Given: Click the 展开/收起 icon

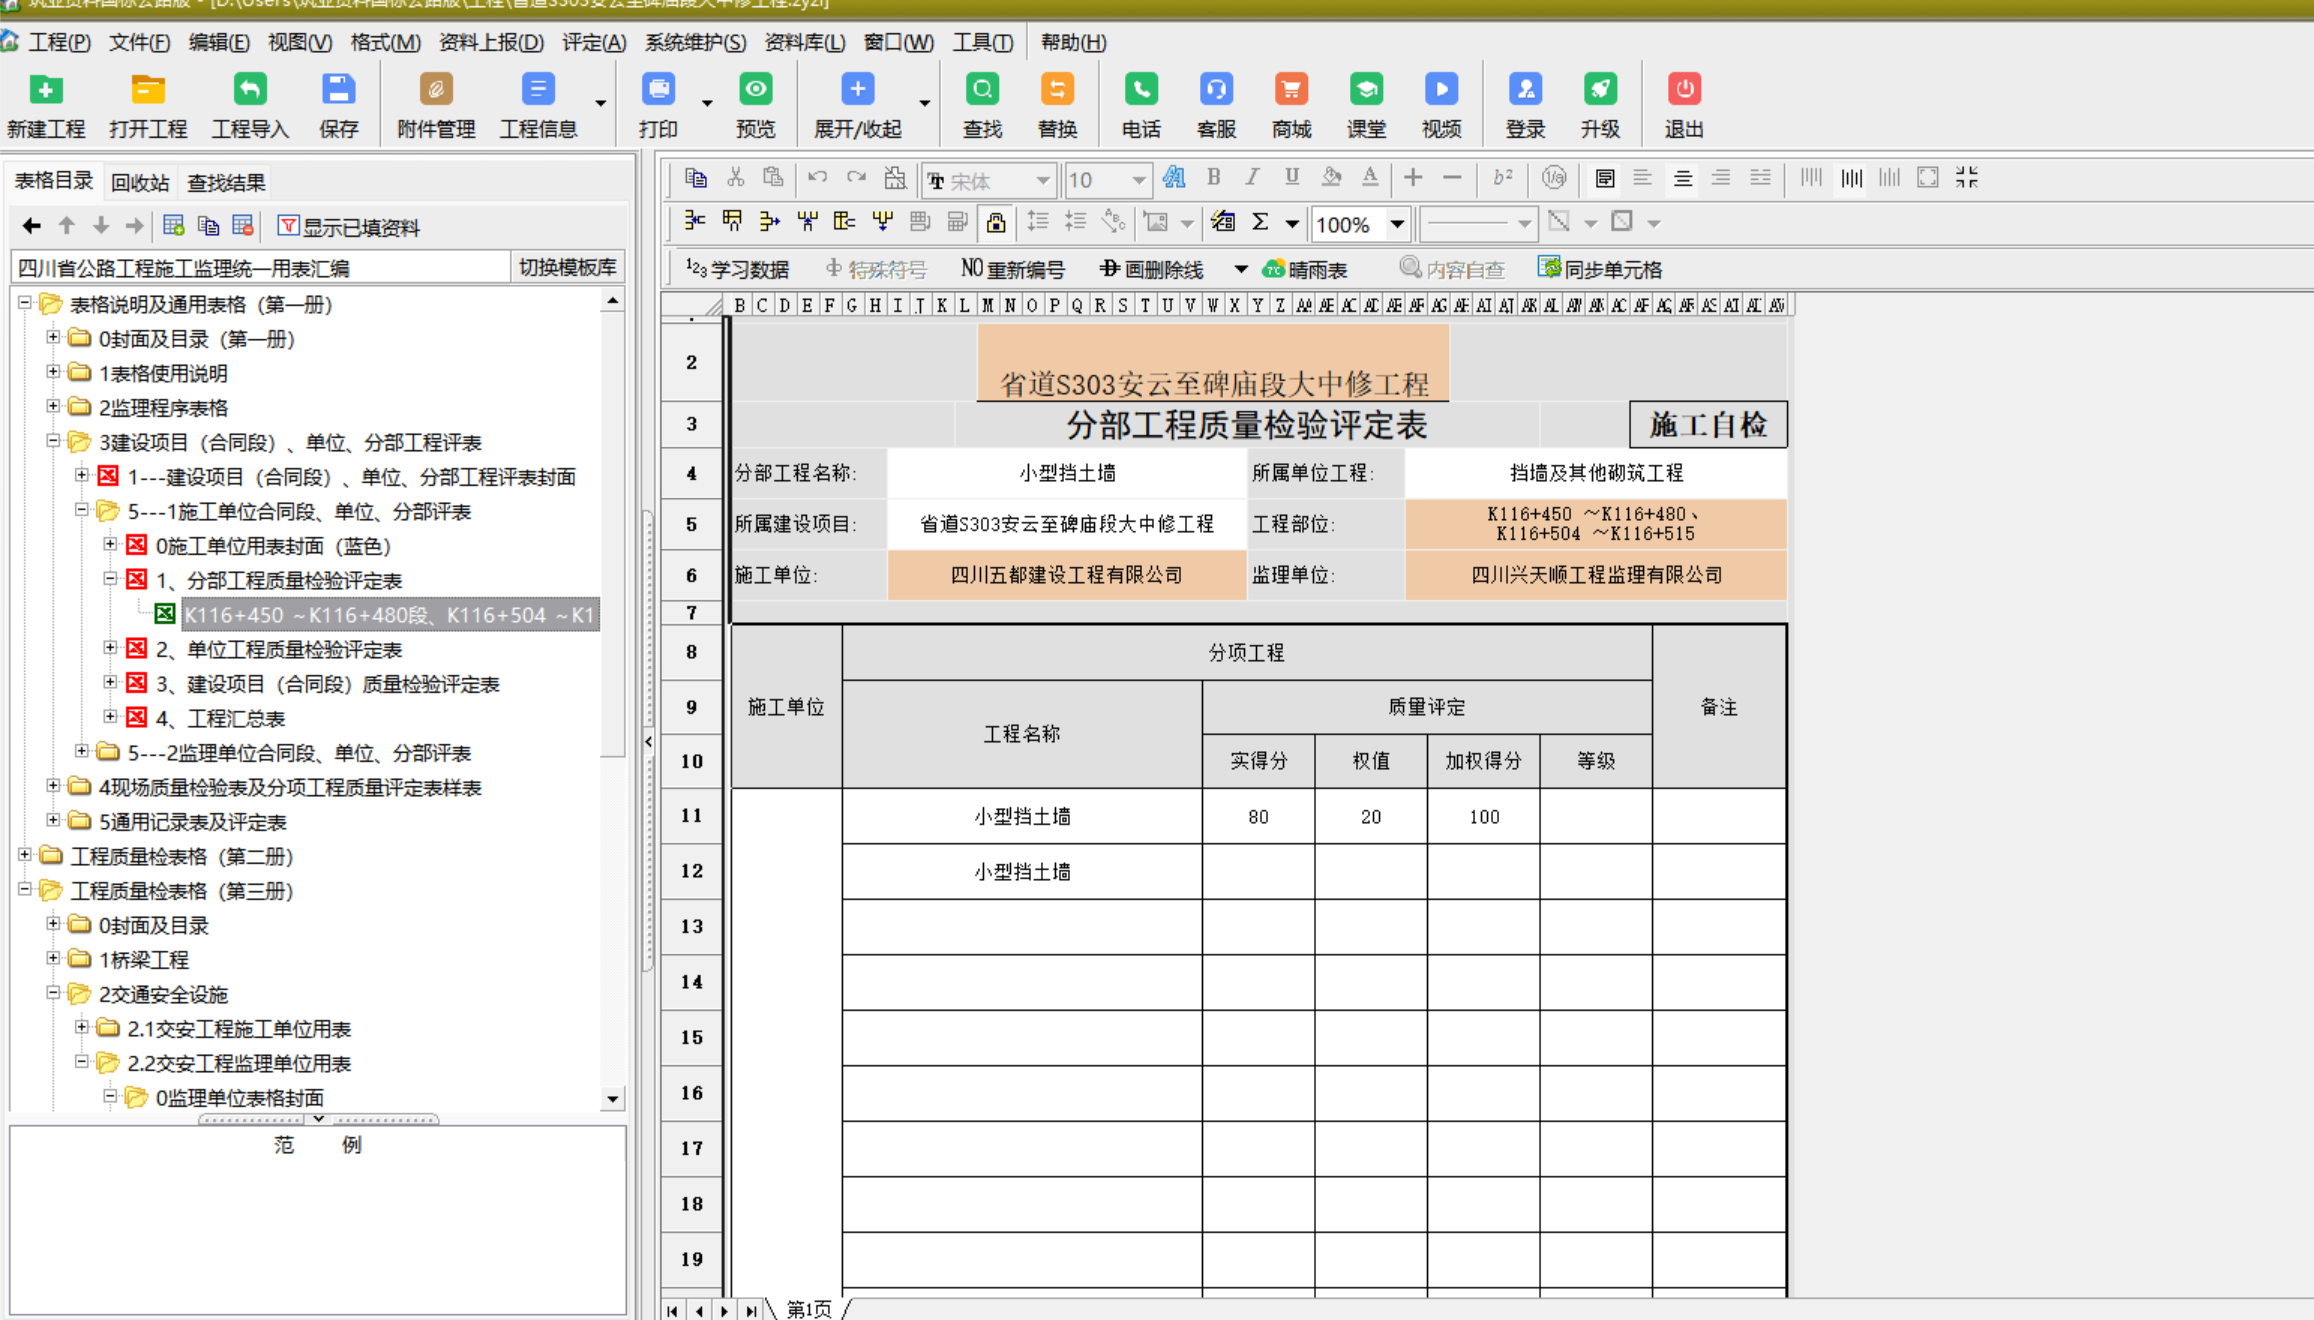Looking at the screenshot, I should tap(857, 105).
